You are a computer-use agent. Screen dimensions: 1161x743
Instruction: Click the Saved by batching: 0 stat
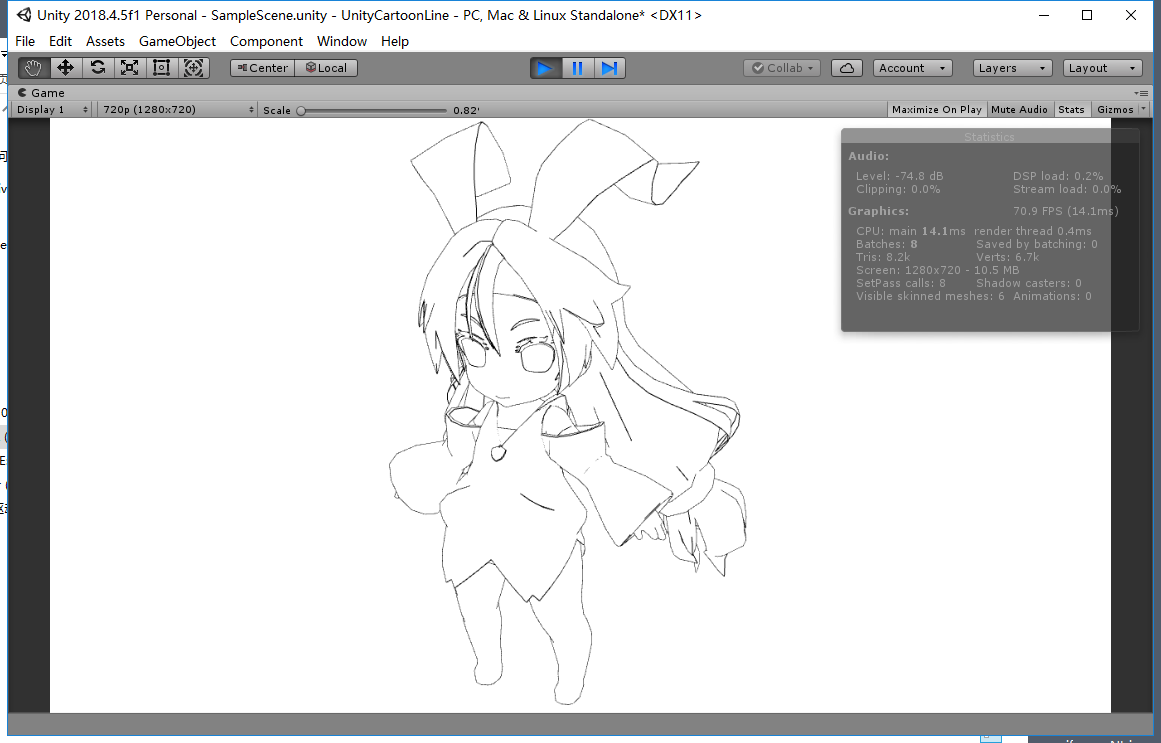pos(1037,244)
